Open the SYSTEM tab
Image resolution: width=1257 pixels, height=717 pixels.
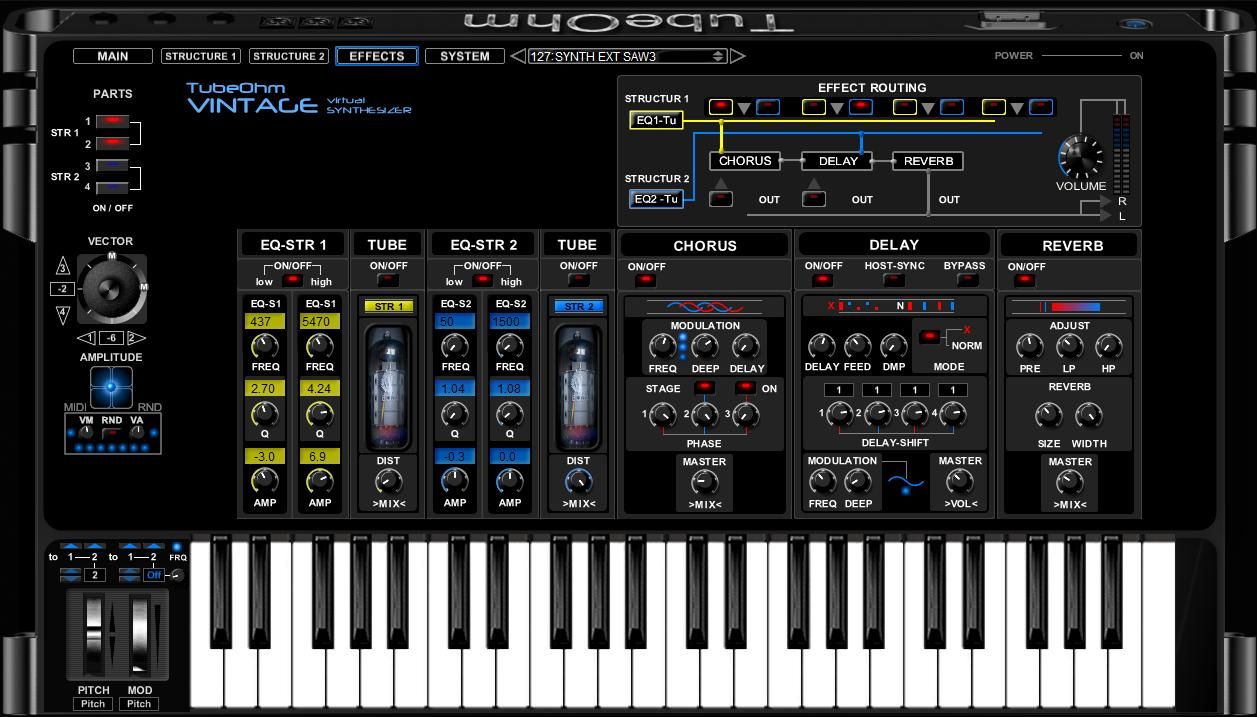[465, 56]
